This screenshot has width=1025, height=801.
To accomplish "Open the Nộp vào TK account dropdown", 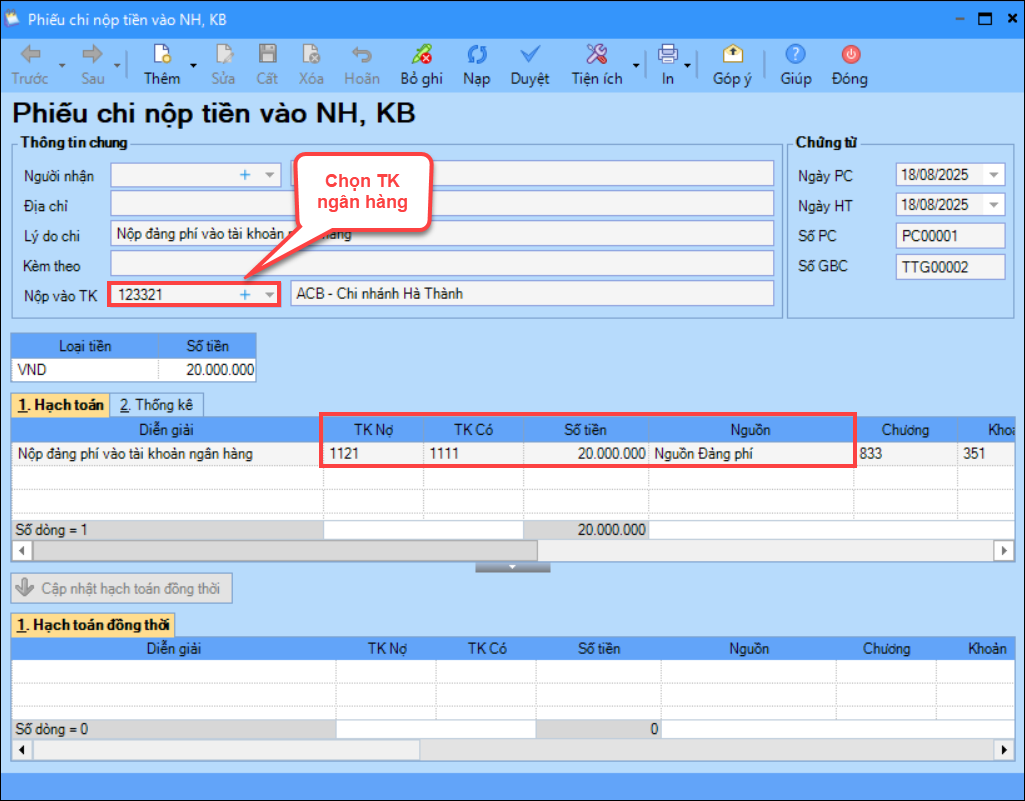I will coord(269,296).
